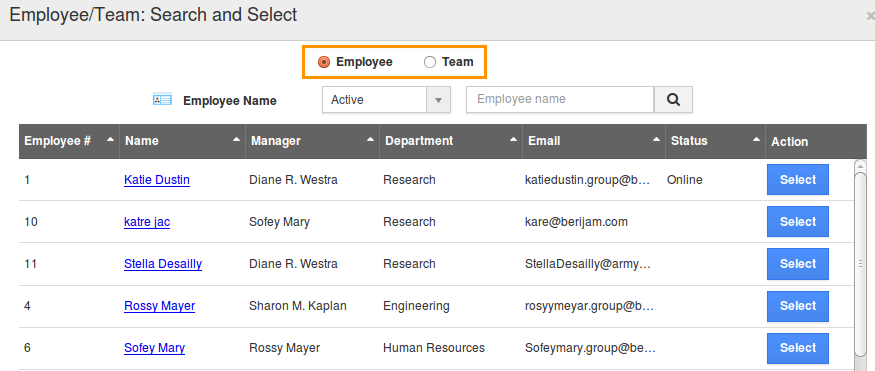Click the Email column header label

tap(544, 141)
